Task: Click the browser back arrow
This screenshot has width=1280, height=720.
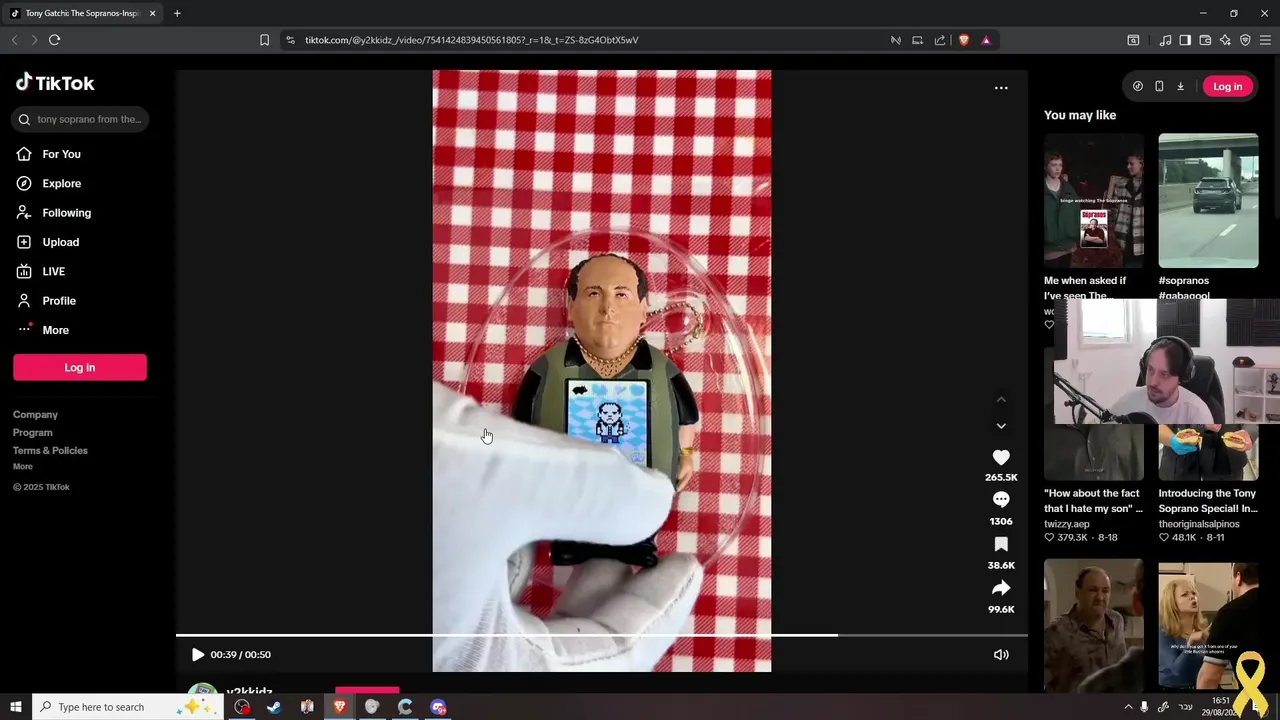Action: (x=14, y=40)
